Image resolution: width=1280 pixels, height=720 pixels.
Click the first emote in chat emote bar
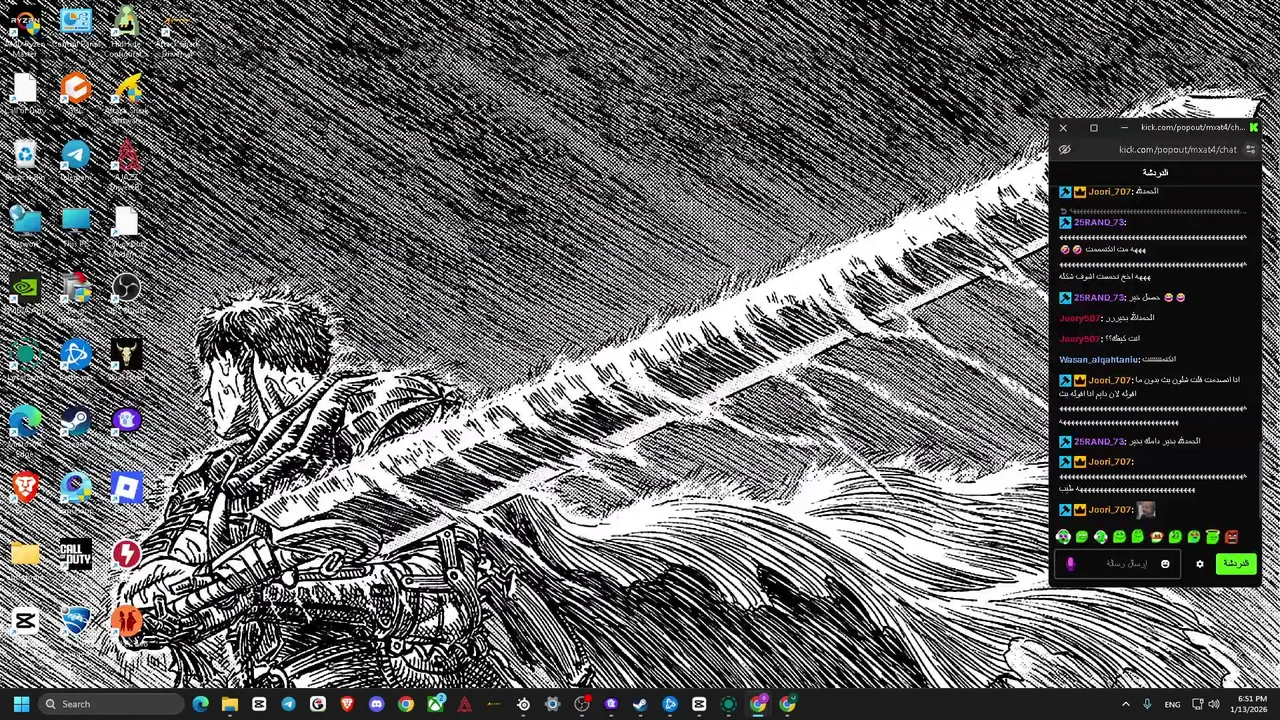tap(1063, 537)
